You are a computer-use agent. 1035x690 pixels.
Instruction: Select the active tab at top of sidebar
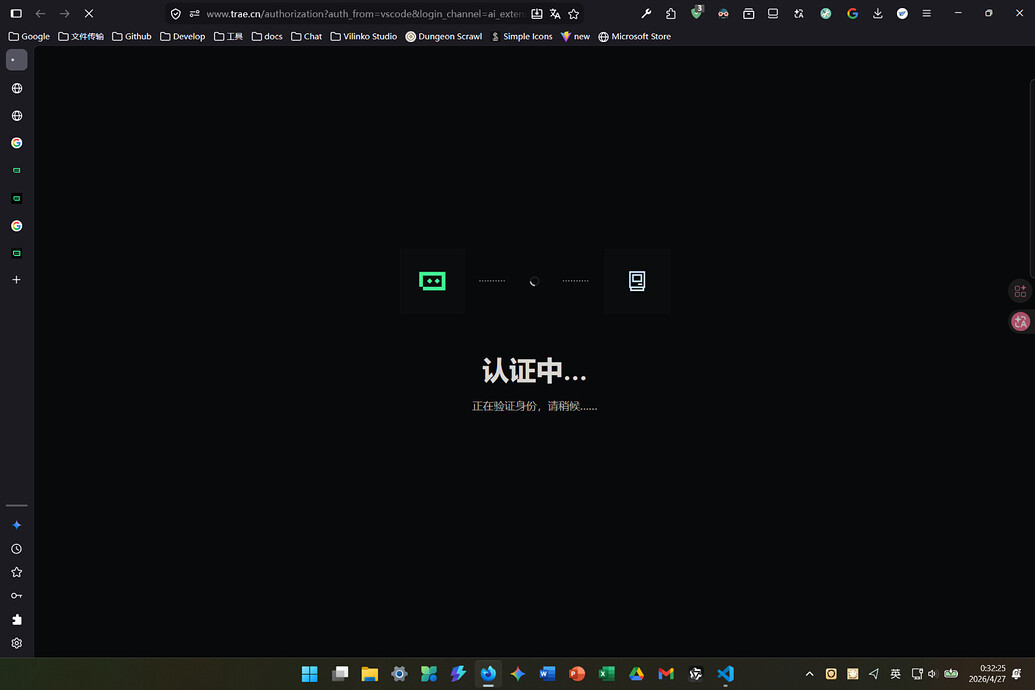coord(17,60)
